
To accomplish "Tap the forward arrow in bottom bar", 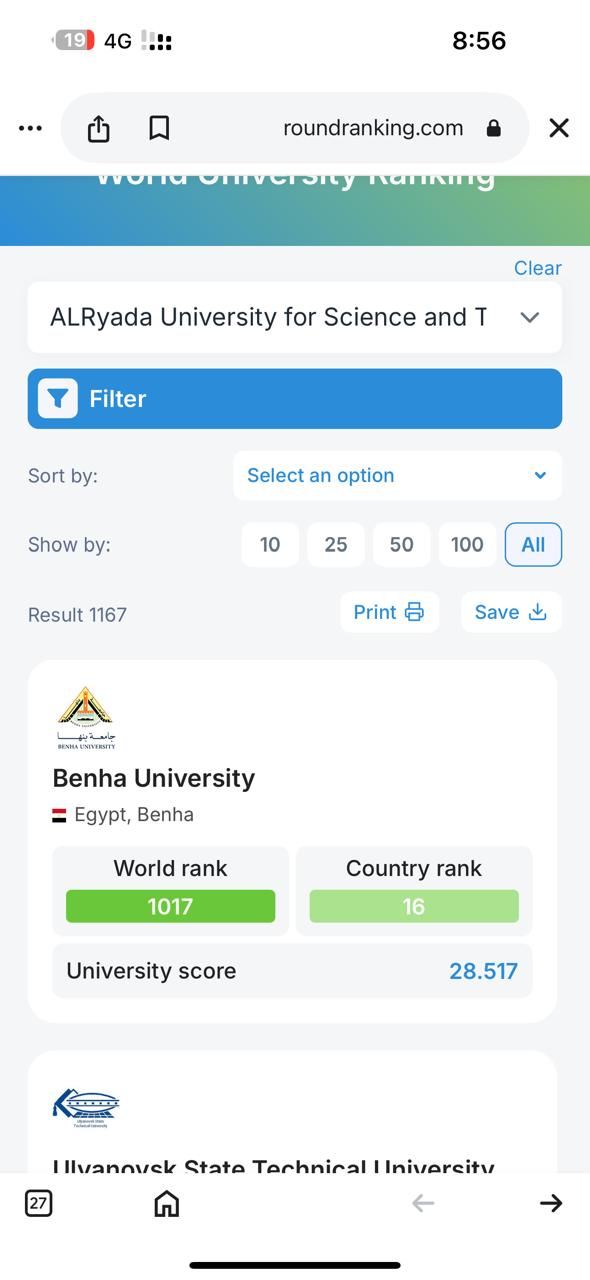I will [x=551, y=1203].
